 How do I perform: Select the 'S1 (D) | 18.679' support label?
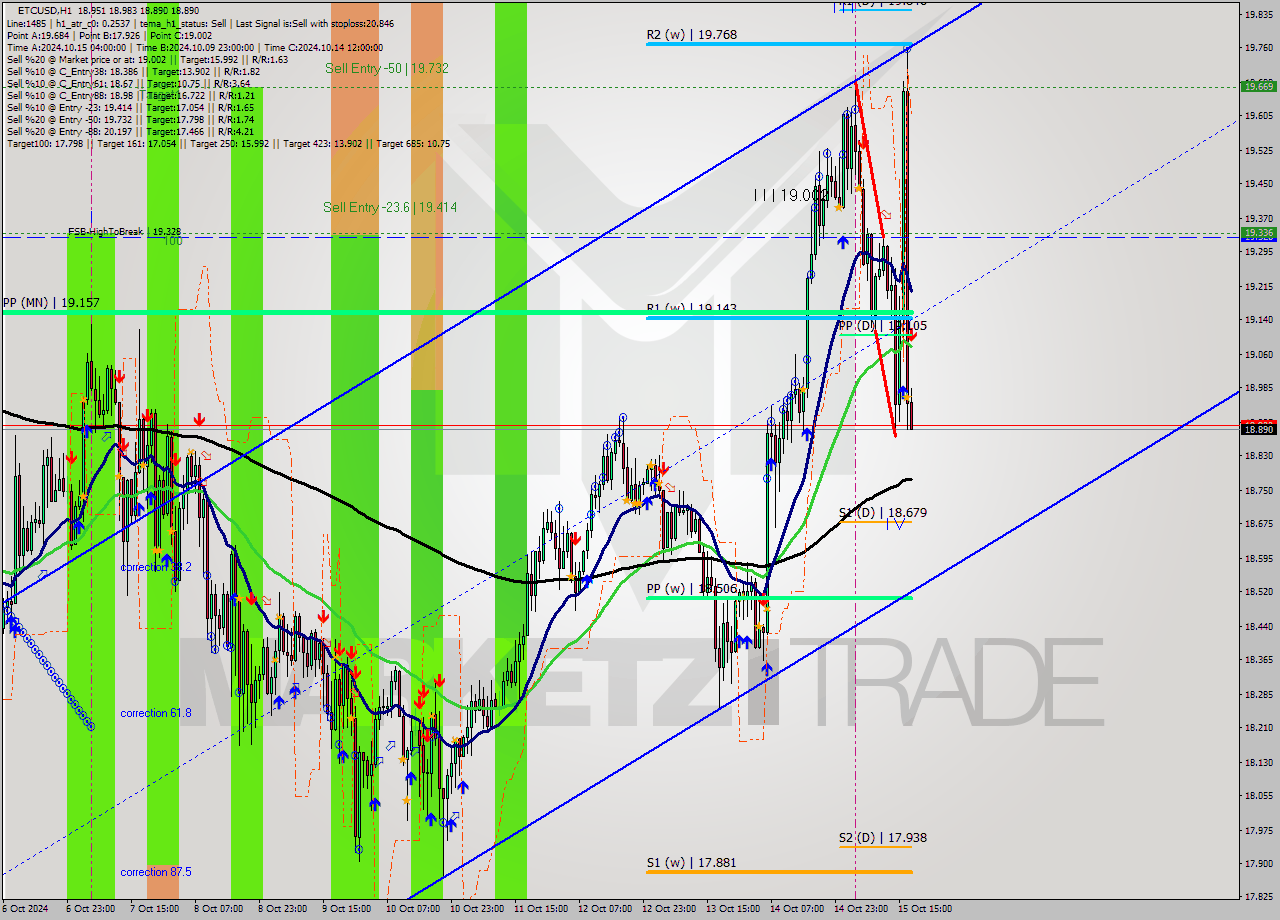tap(882, 512)
